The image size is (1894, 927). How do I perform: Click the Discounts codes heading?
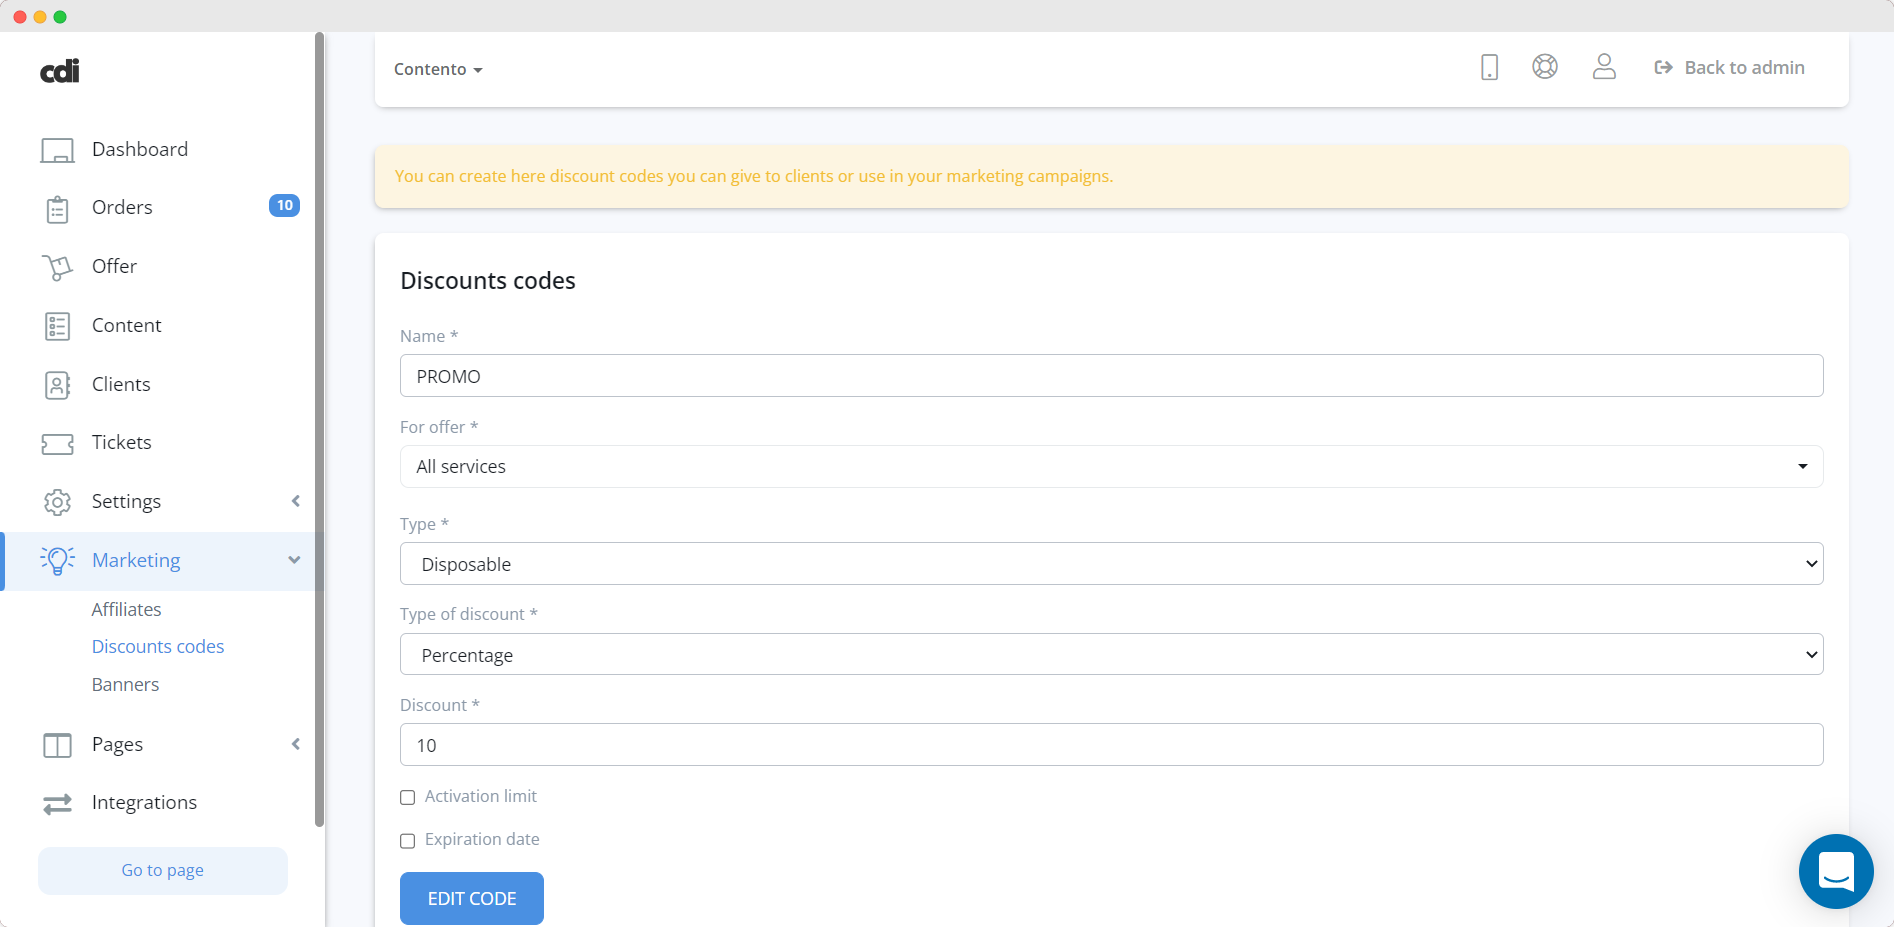(x=488, y=281)
